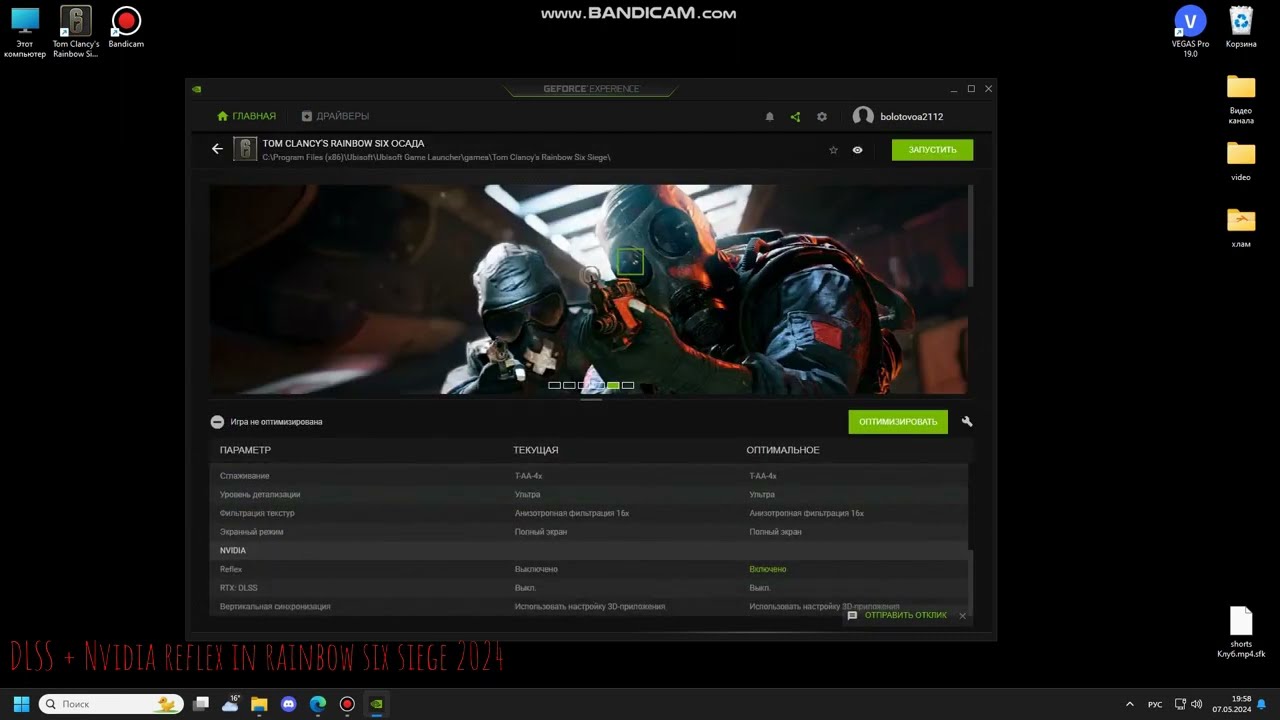
Task: Click the main page vertical scrollbar
Action: pyautogui.click(x=970, y=235)
